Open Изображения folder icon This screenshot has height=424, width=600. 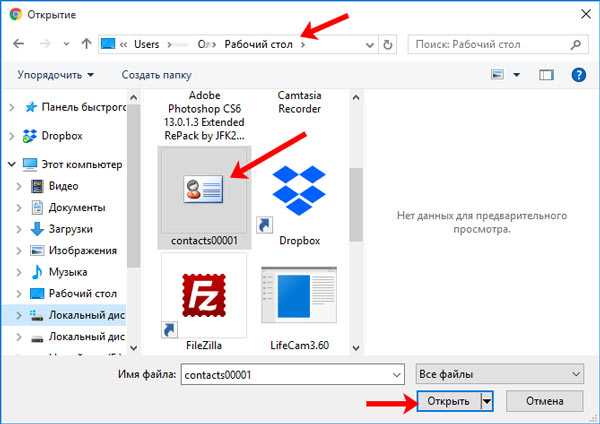pos(37,251)
